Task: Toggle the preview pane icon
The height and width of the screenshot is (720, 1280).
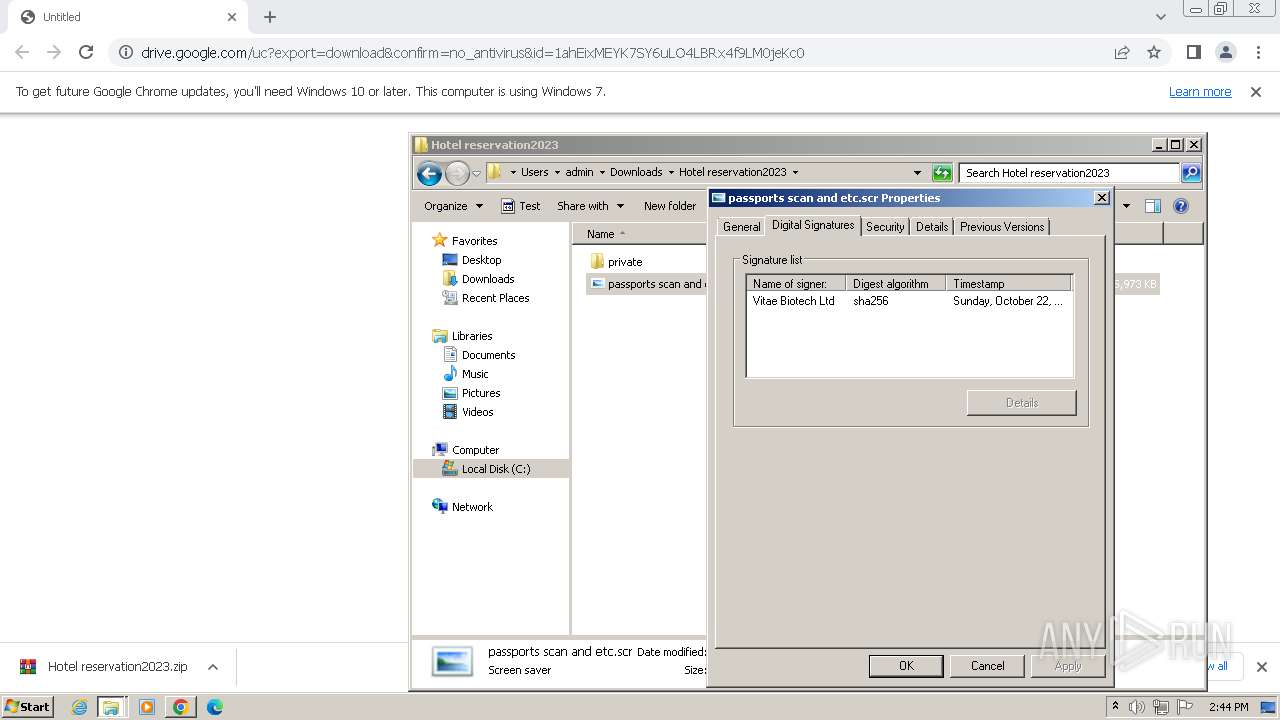Action: (1153, 206)
